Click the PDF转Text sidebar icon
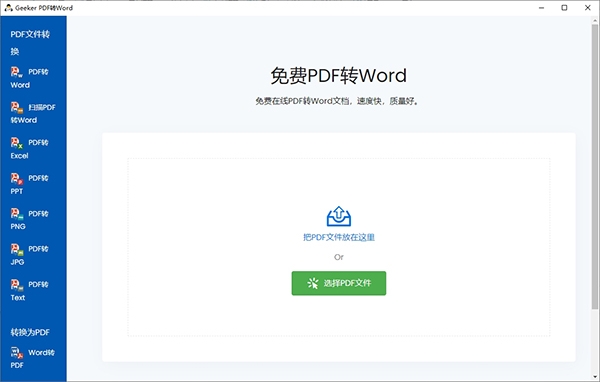The height and width of the screenshot is (382, 600). point(16,285)
